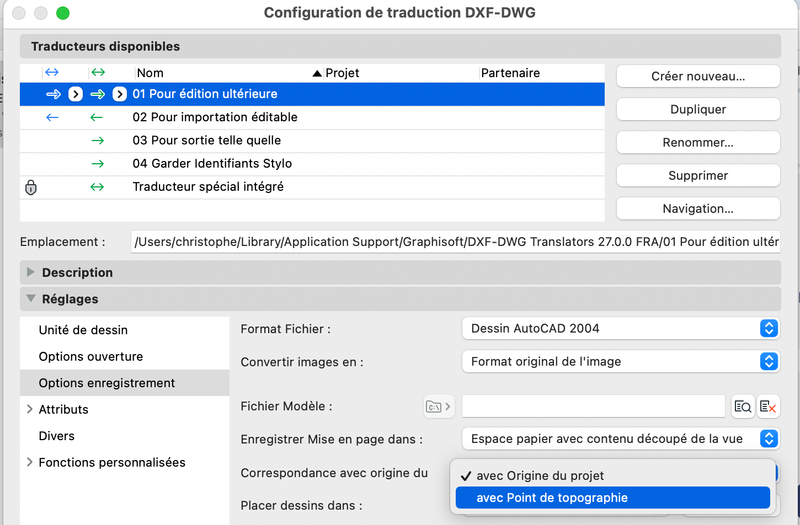Select Unité de dessin settings page
The height and width of the screenshot is (525, 800).
point(124,330)
